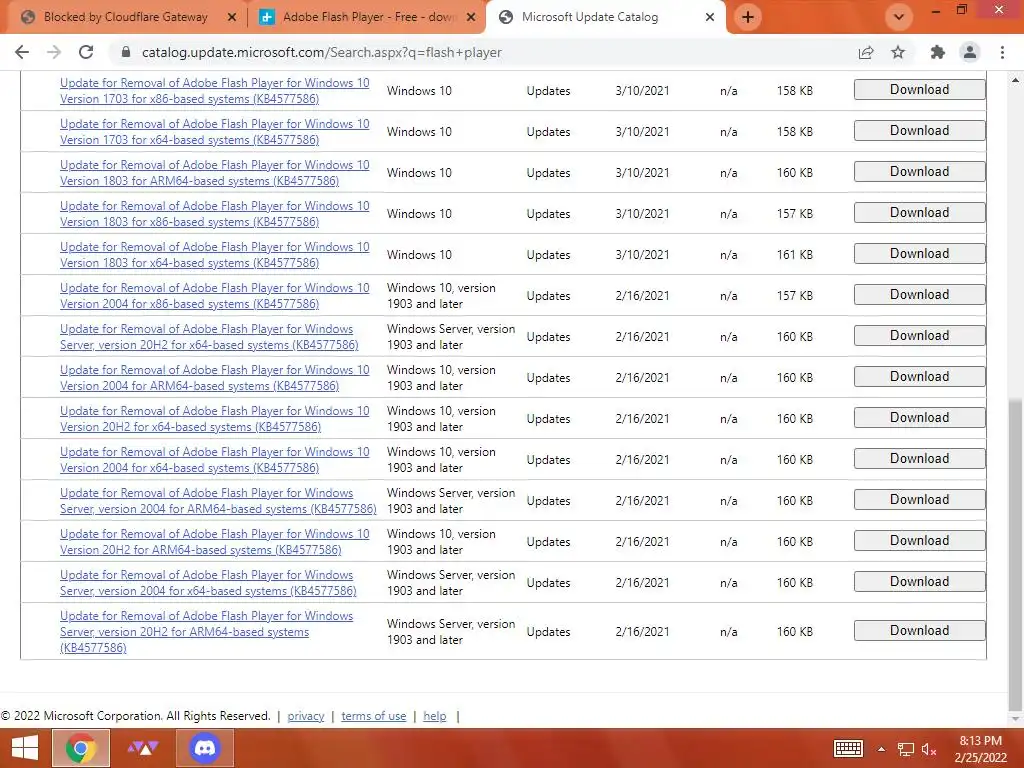The width and height of the screenshot is (1024, 768).
Task: Download Version 1803 x86 update
Action: [920, 213]
